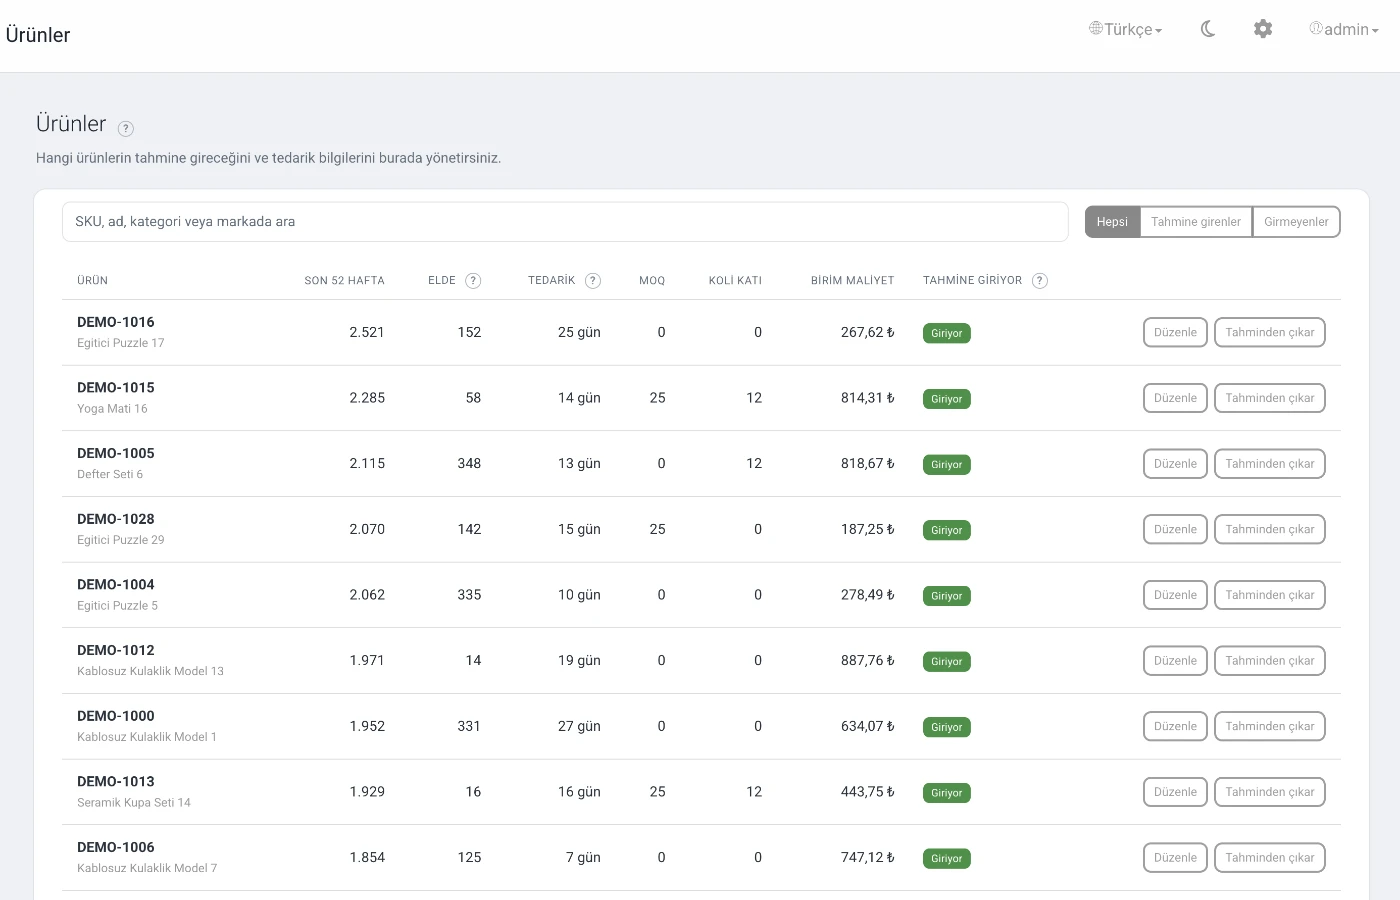Click the 887,76 ₺ cost cell
This screenshot has height=900, width=1400.
(868, 660)
